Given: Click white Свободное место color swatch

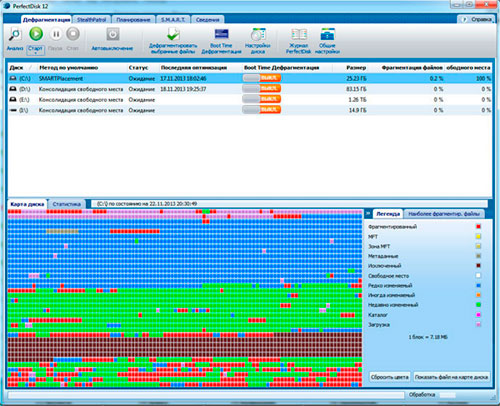Looking at the screenshot, I should pos(478,276).
